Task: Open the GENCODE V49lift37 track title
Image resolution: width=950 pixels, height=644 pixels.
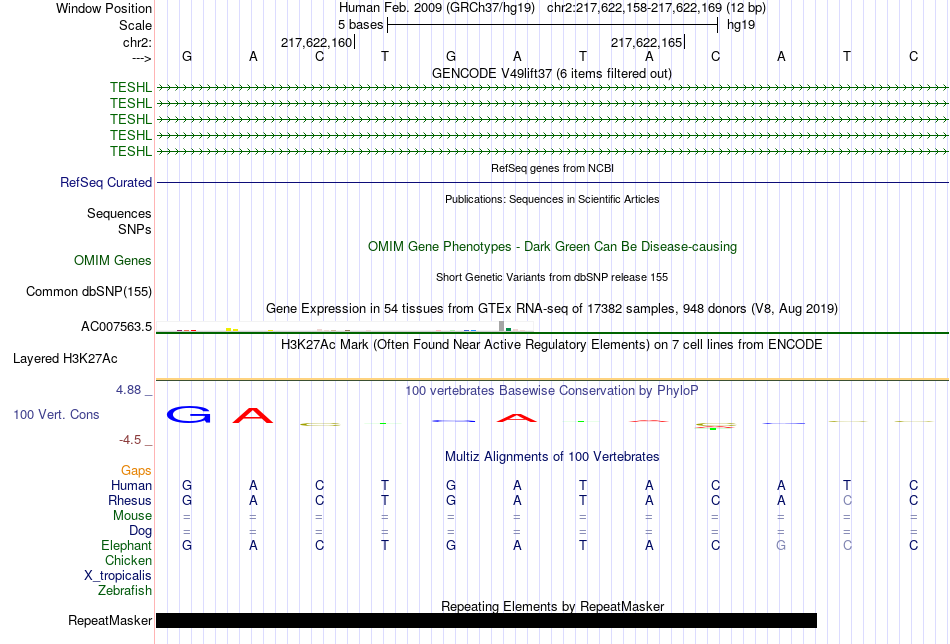Action: click(551, 73)
